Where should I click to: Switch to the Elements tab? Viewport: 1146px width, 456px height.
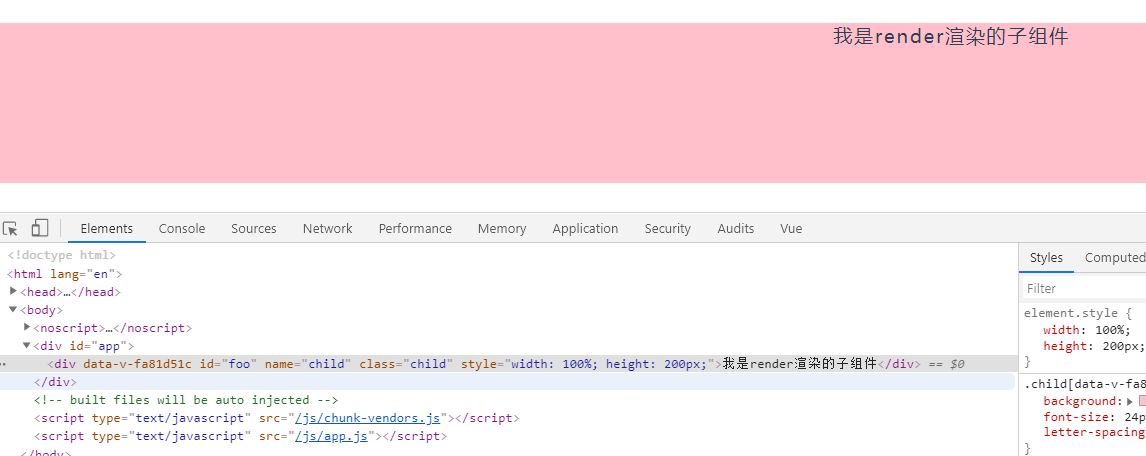(x=107, y=229)
